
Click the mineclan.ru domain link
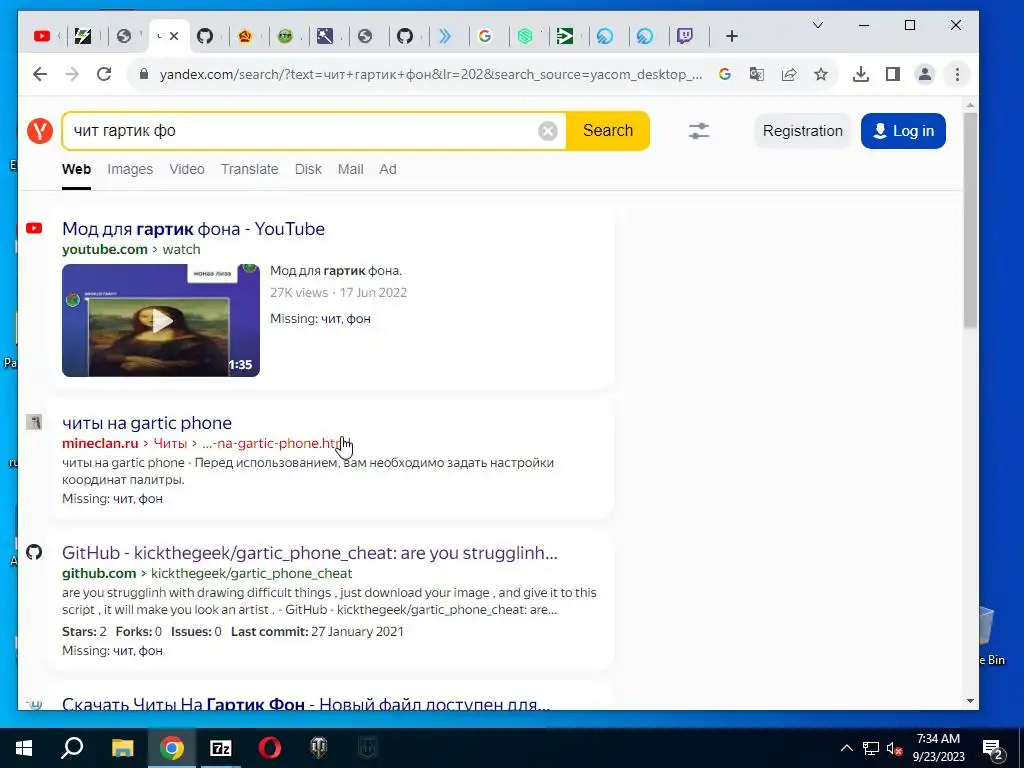click(100, 443)
